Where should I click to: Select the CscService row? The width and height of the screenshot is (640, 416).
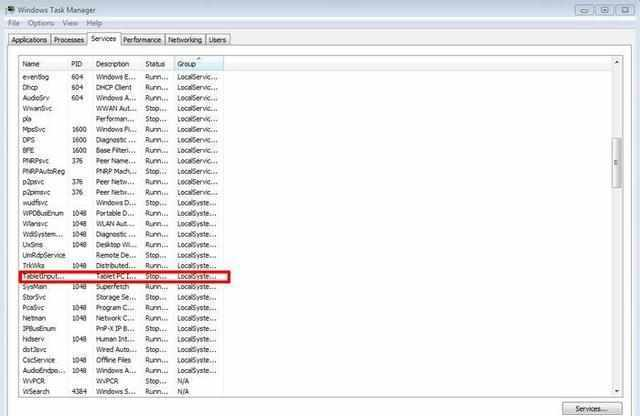[121, 360]
